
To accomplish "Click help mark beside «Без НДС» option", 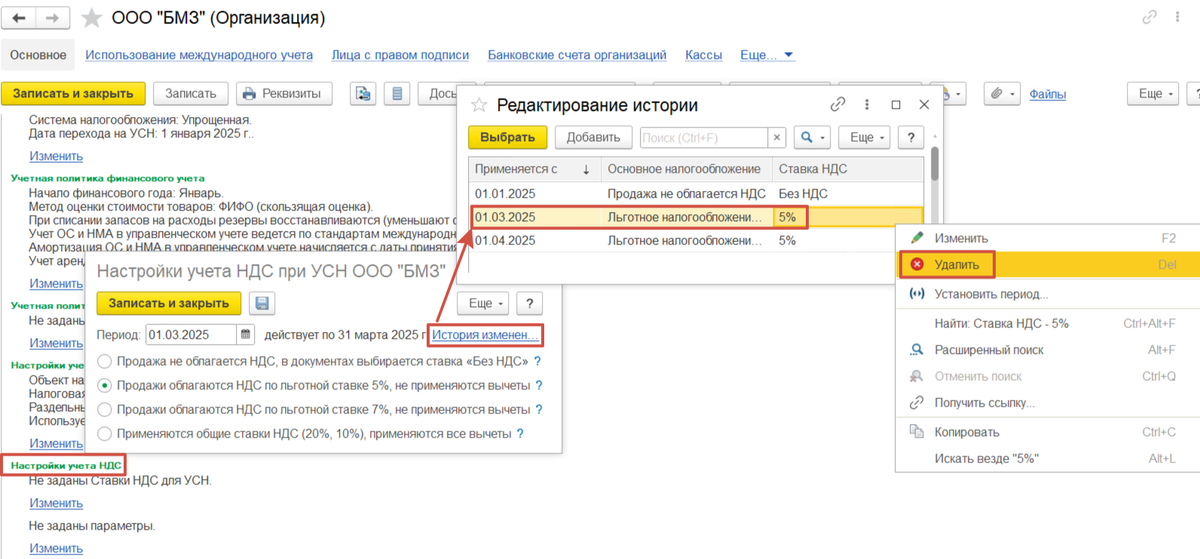I will [537, 362].
